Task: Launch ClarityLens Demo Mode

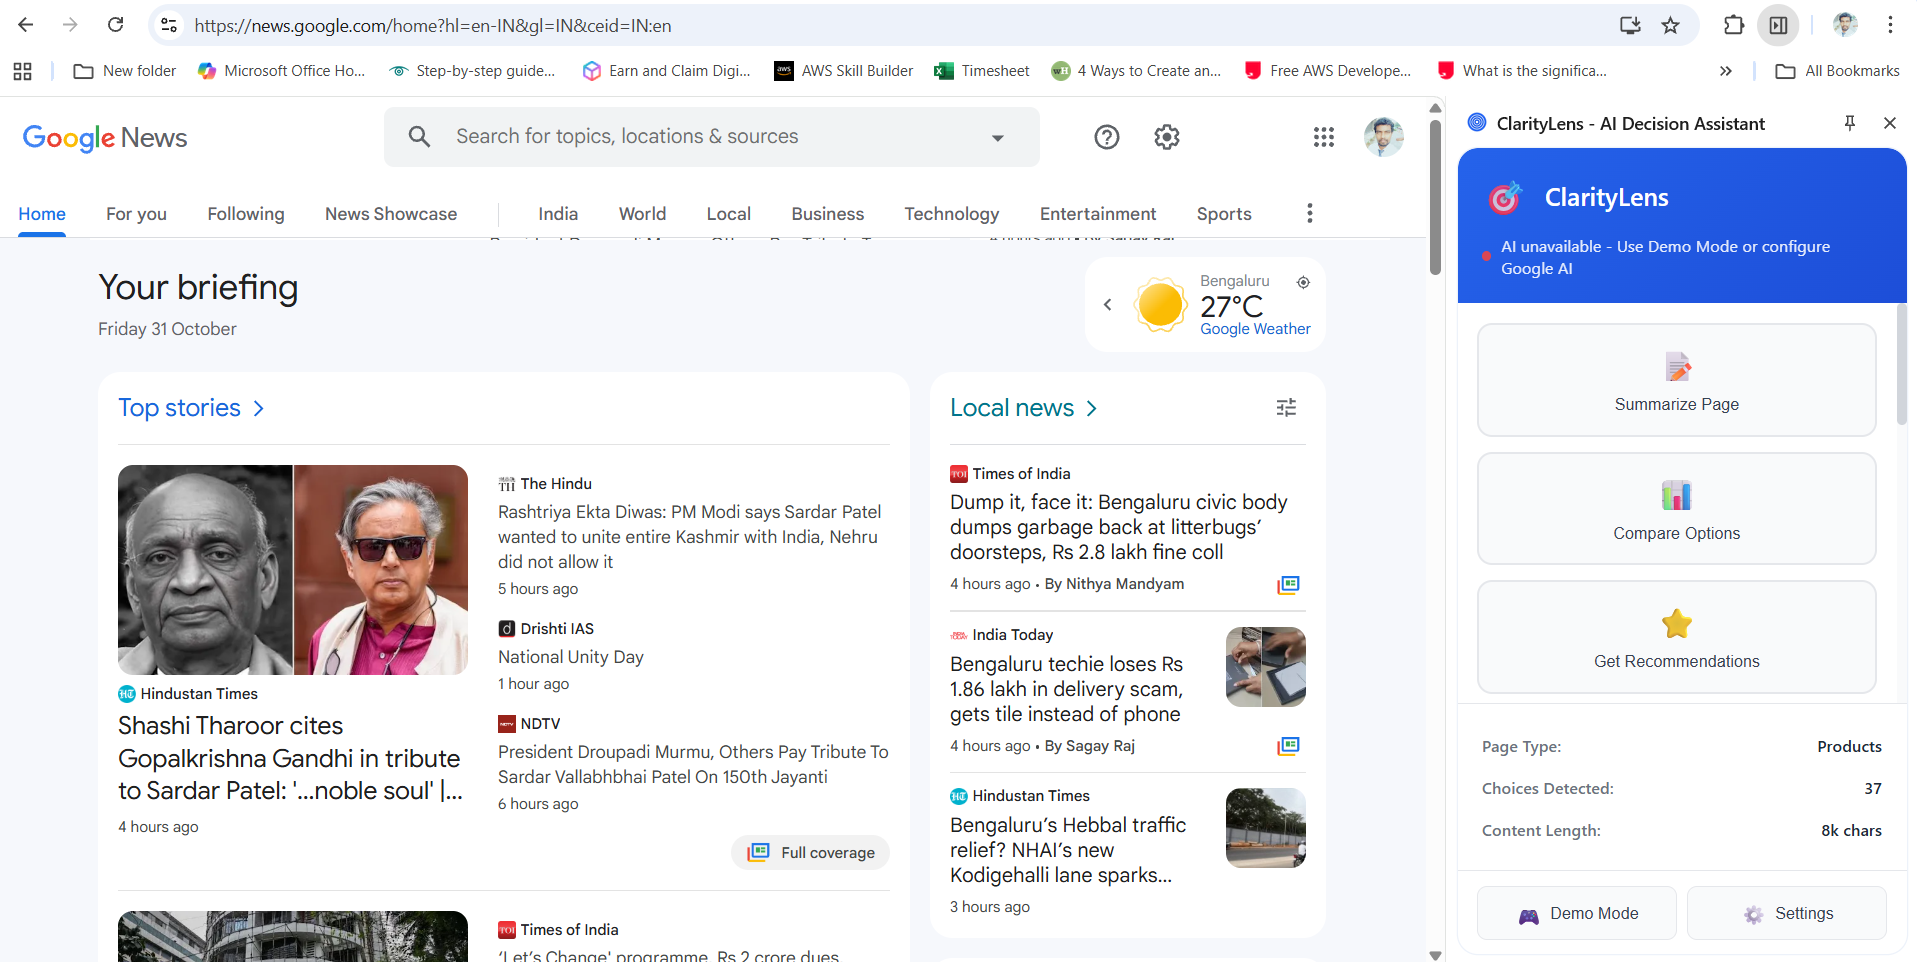Action: click(1577, 913)
